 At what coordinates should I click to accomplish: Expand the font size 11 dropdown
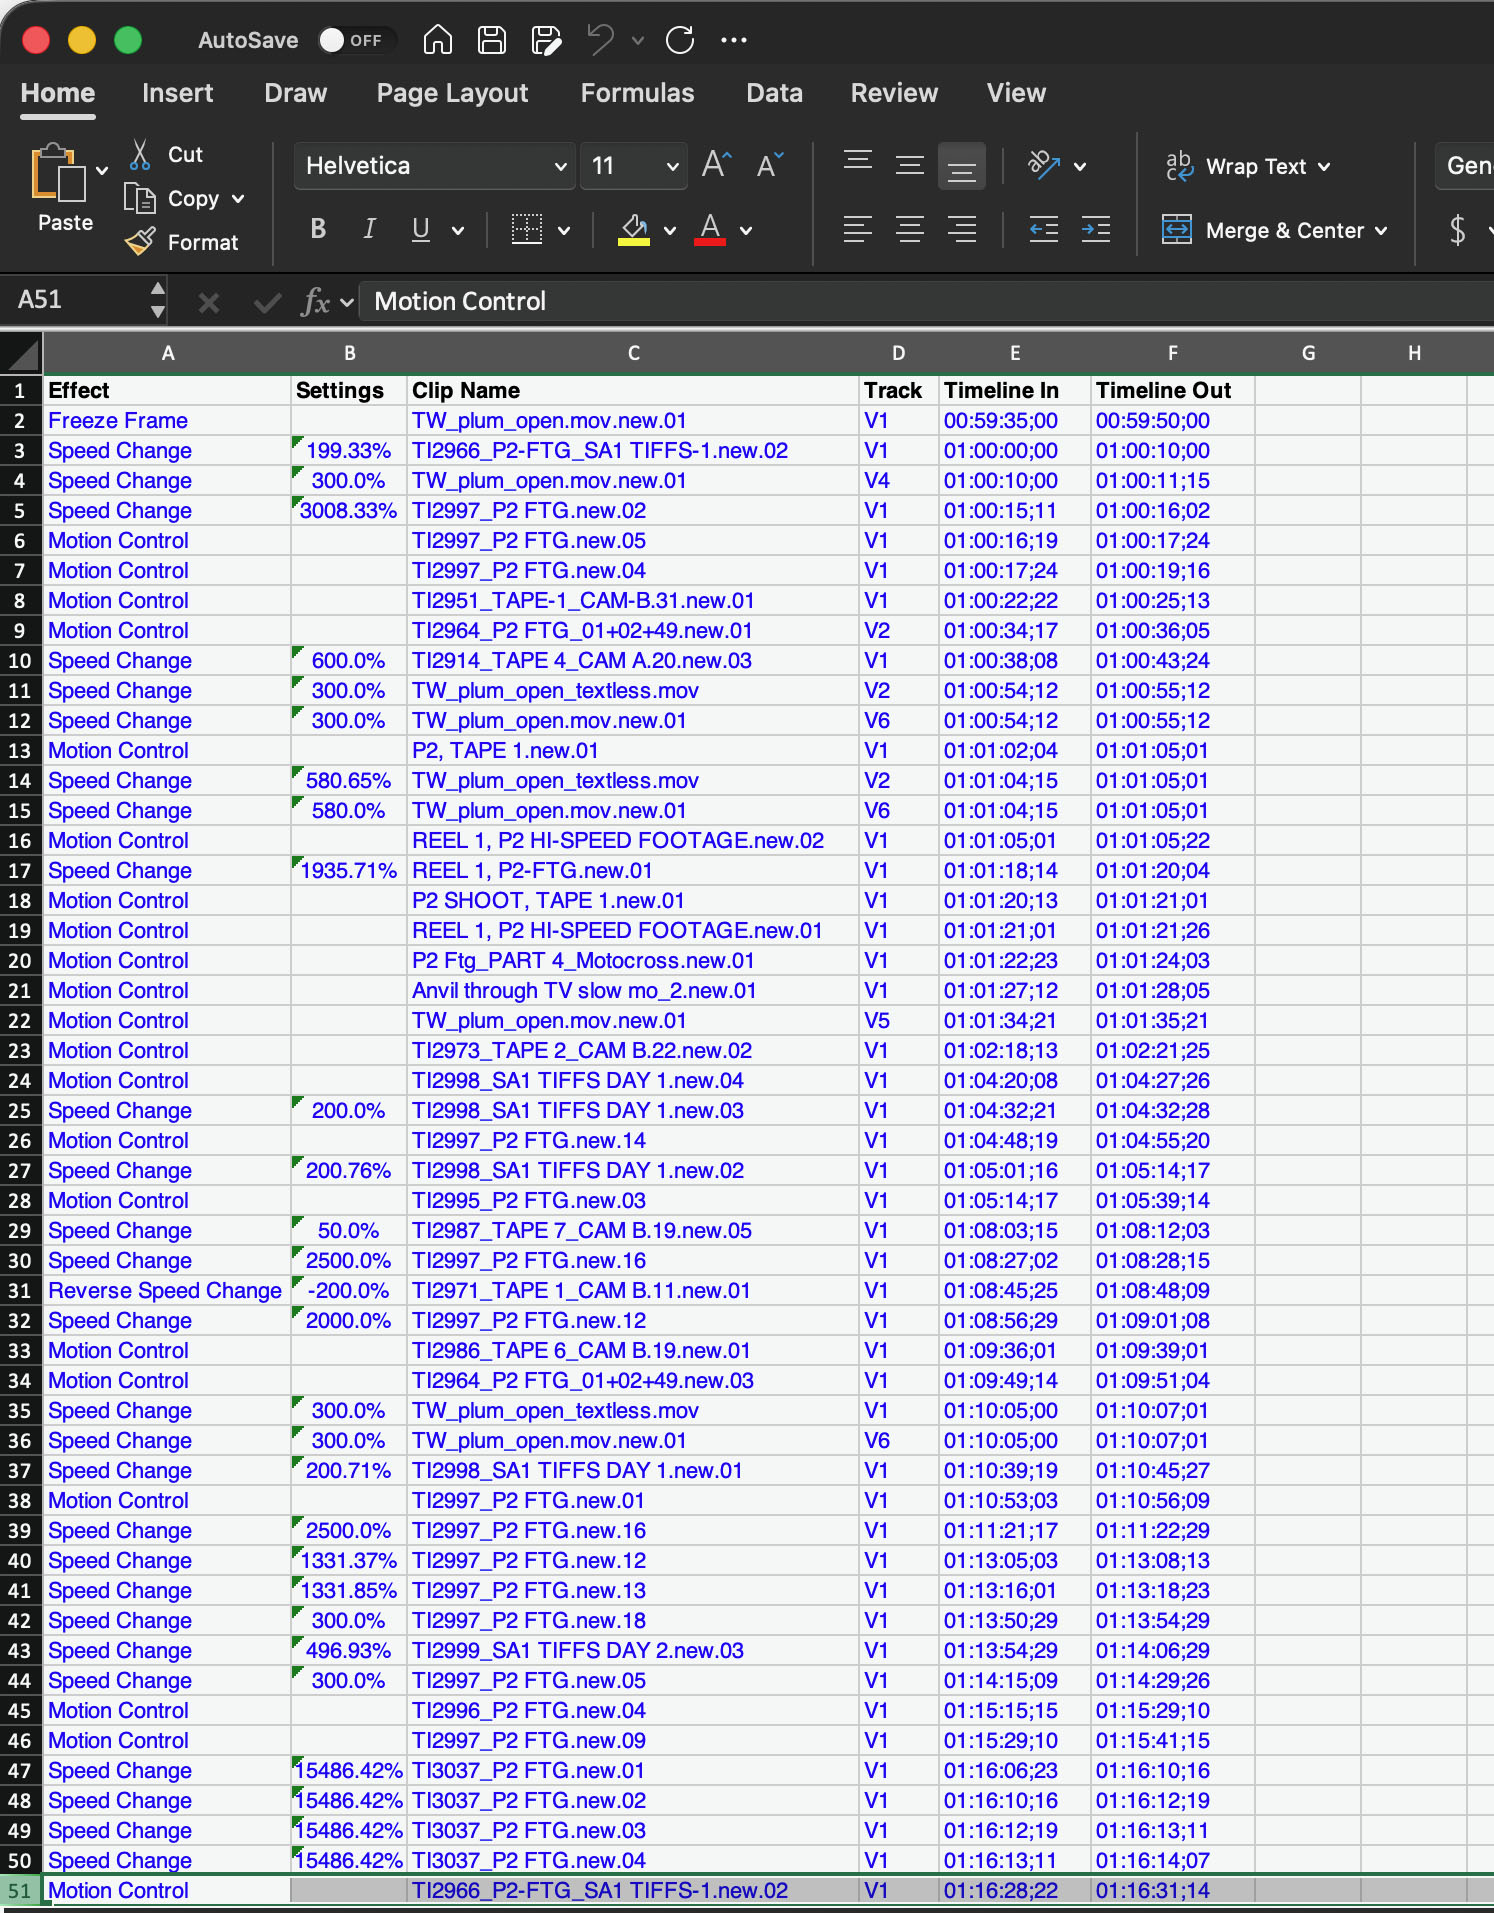pyautogui.click(x=672, y=166)
